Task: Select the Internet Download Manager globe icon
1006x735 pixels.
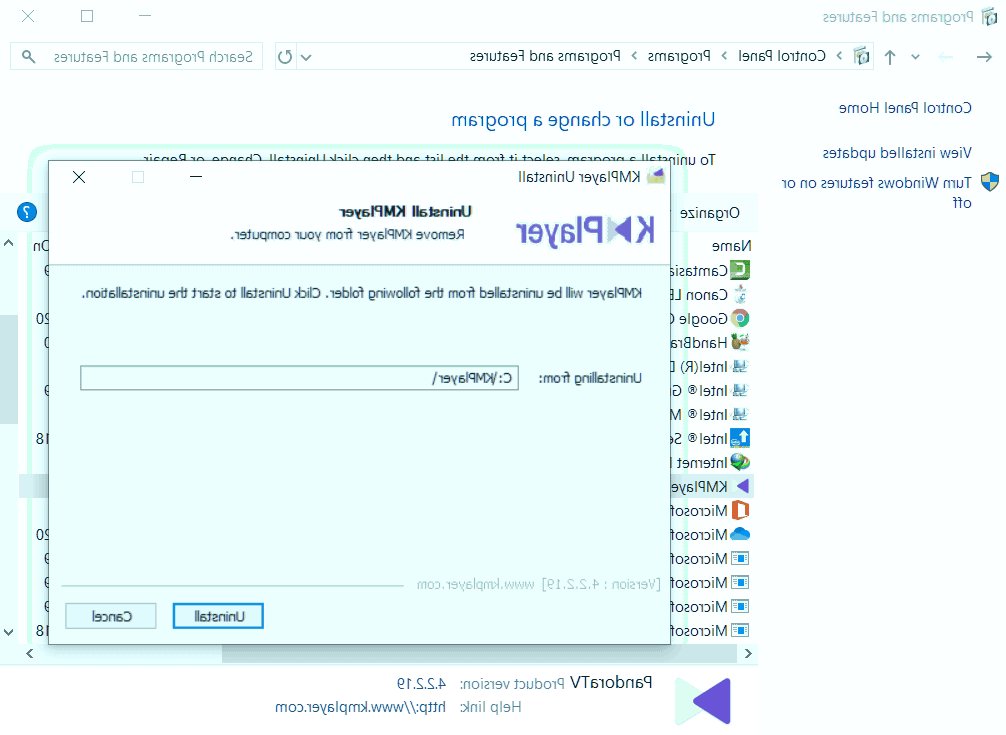Action: 740,462
